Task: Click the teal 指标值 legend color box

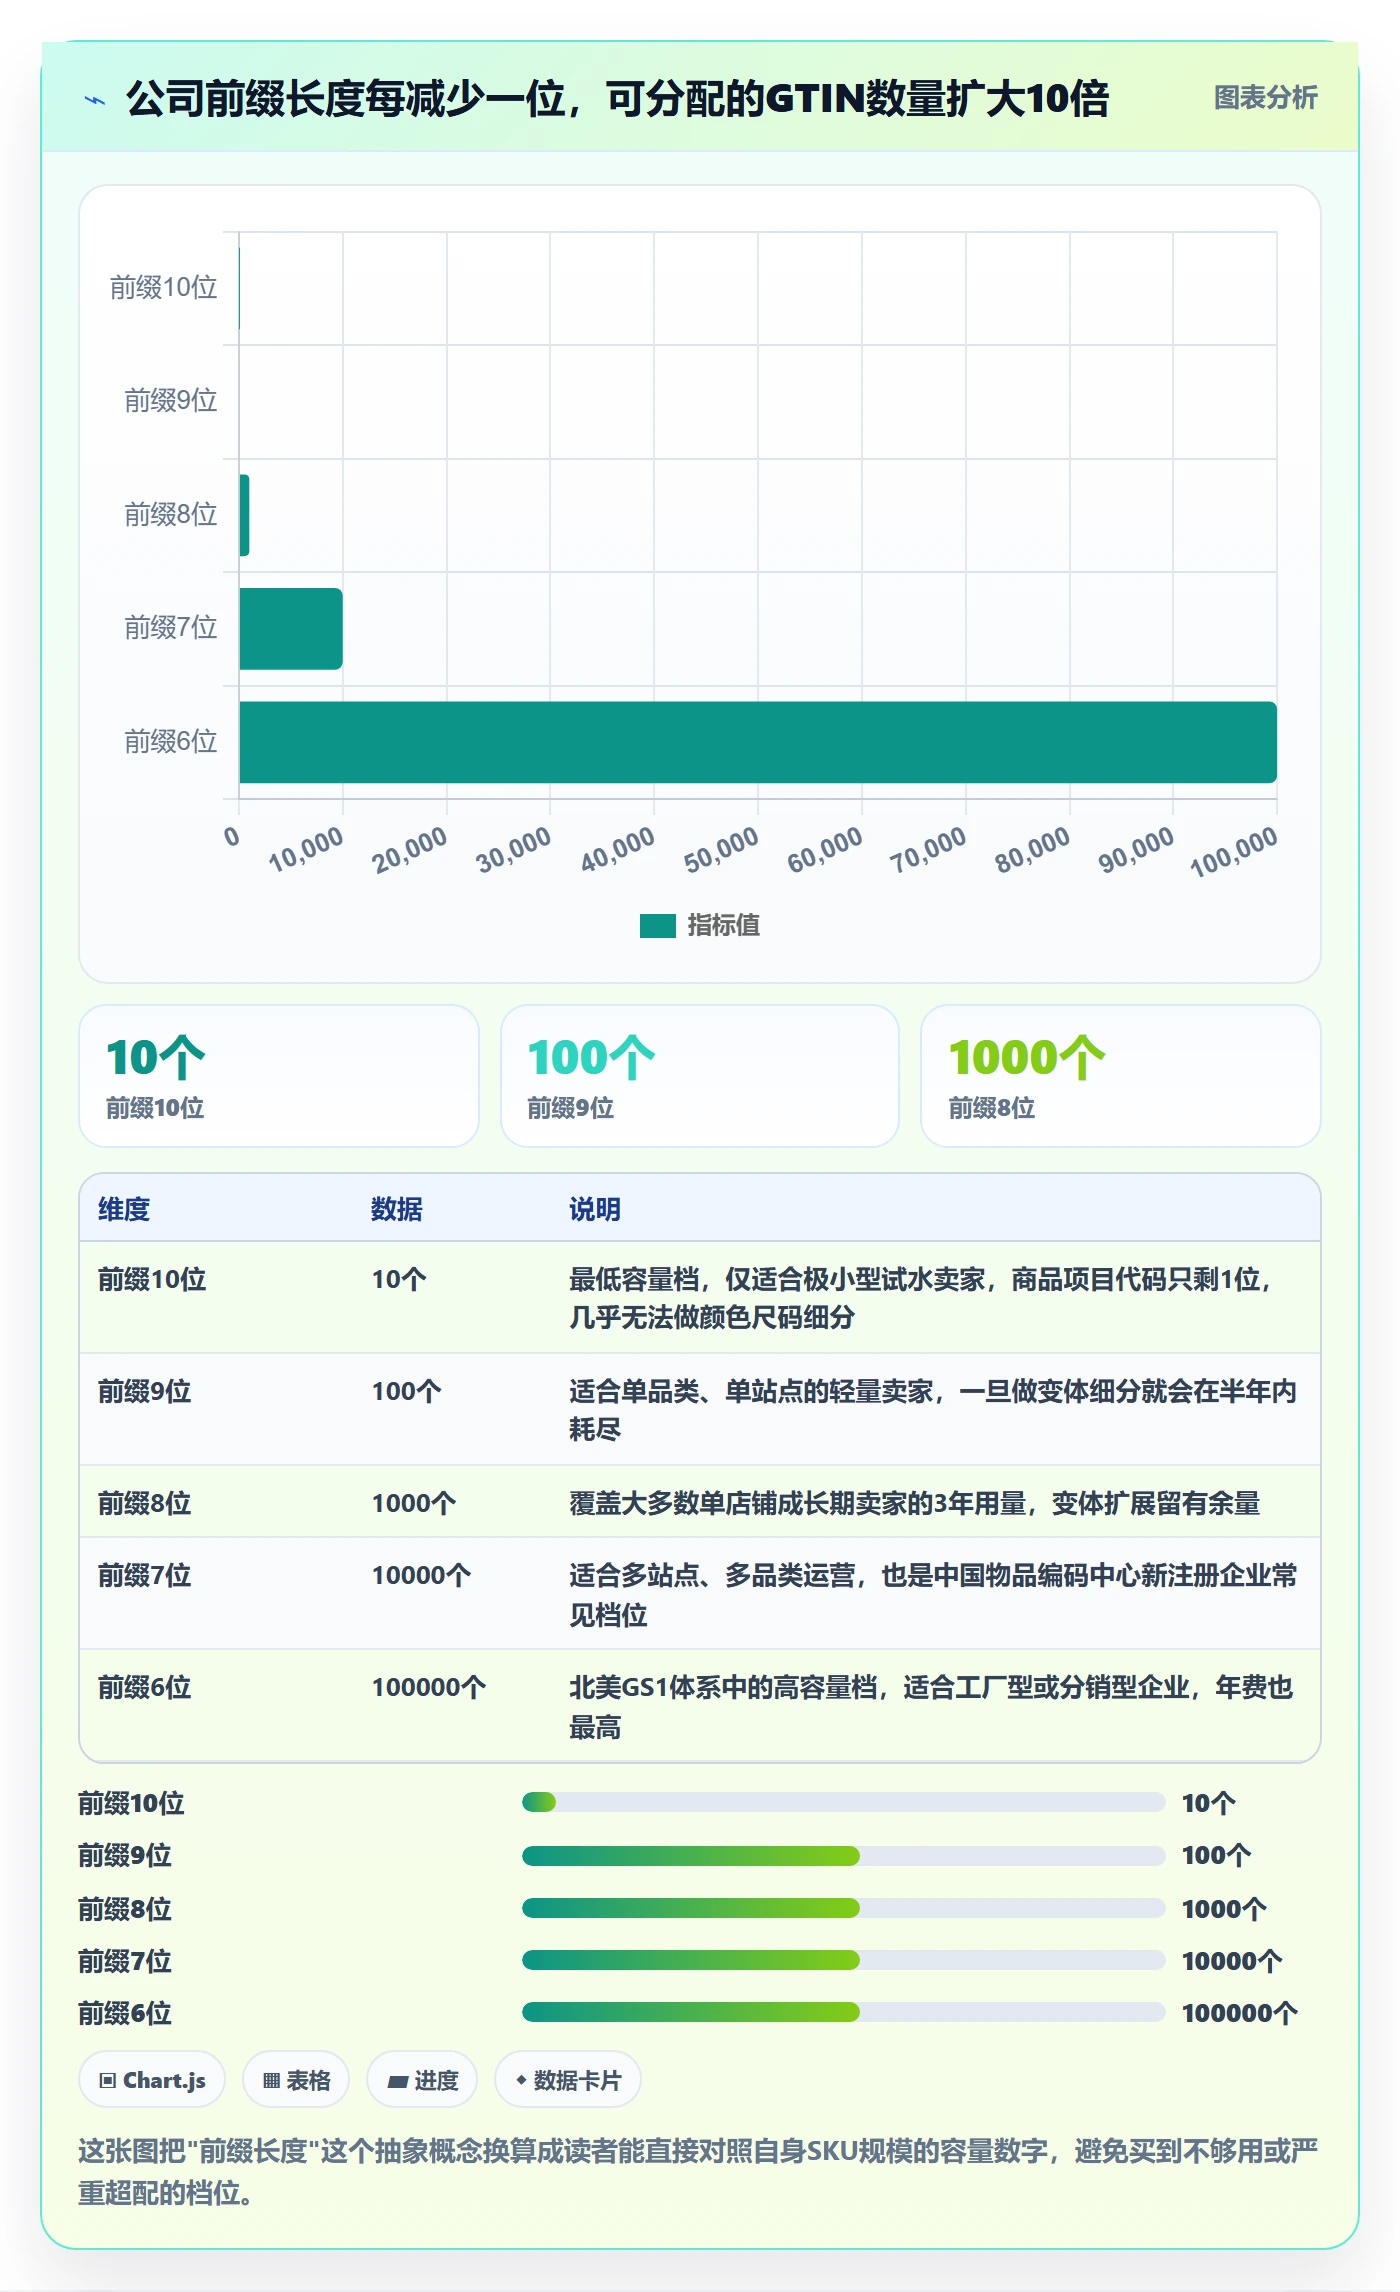Action: pos(657,926)
